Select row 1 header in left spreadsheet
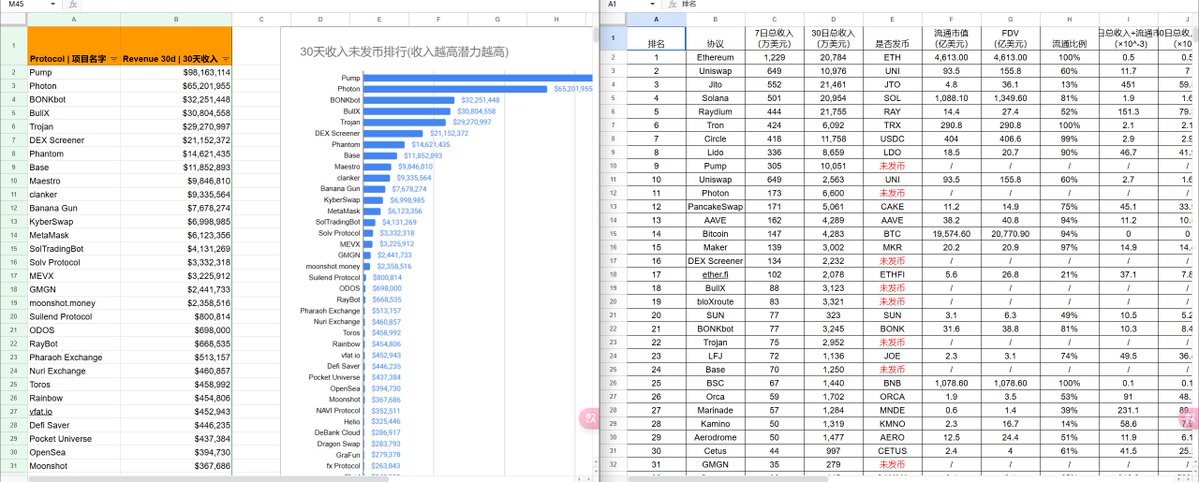The image size is (1199, 482). point(13,46)
